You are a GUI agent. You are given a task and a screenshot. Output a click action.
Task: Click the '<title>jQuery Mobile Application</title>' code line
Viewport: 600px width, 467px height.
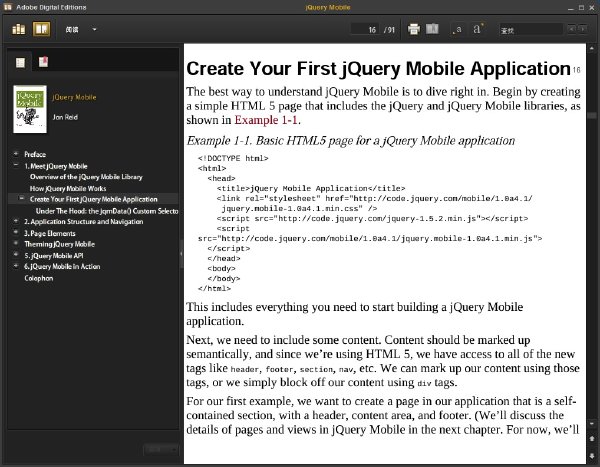(x=311, y=188)
